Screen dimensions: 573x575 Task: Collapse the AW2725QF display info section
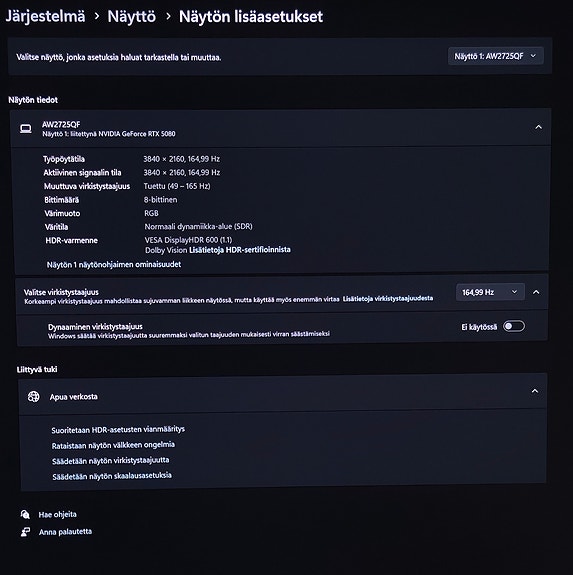(538, 127)
